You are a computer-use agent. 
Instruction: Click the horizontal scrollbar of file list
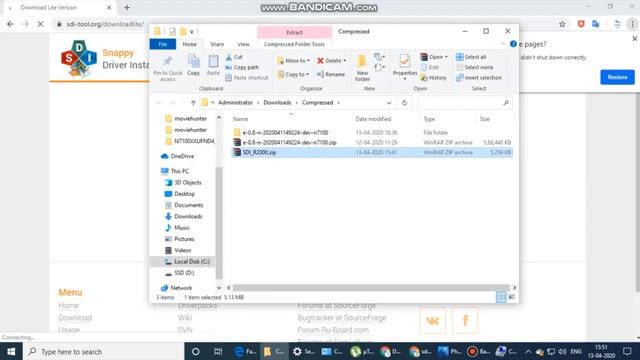[x=371, y=288]
